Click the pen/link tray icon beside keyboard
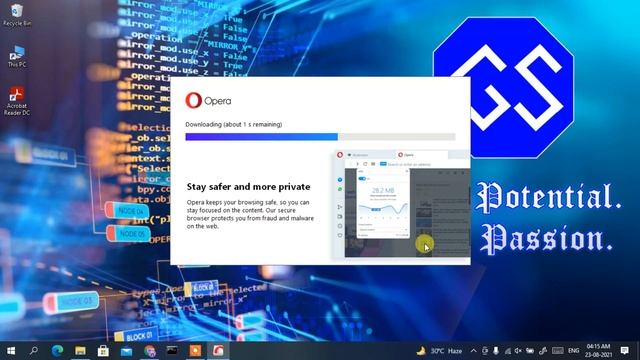 pyautogui.click(x=543, y=351)
